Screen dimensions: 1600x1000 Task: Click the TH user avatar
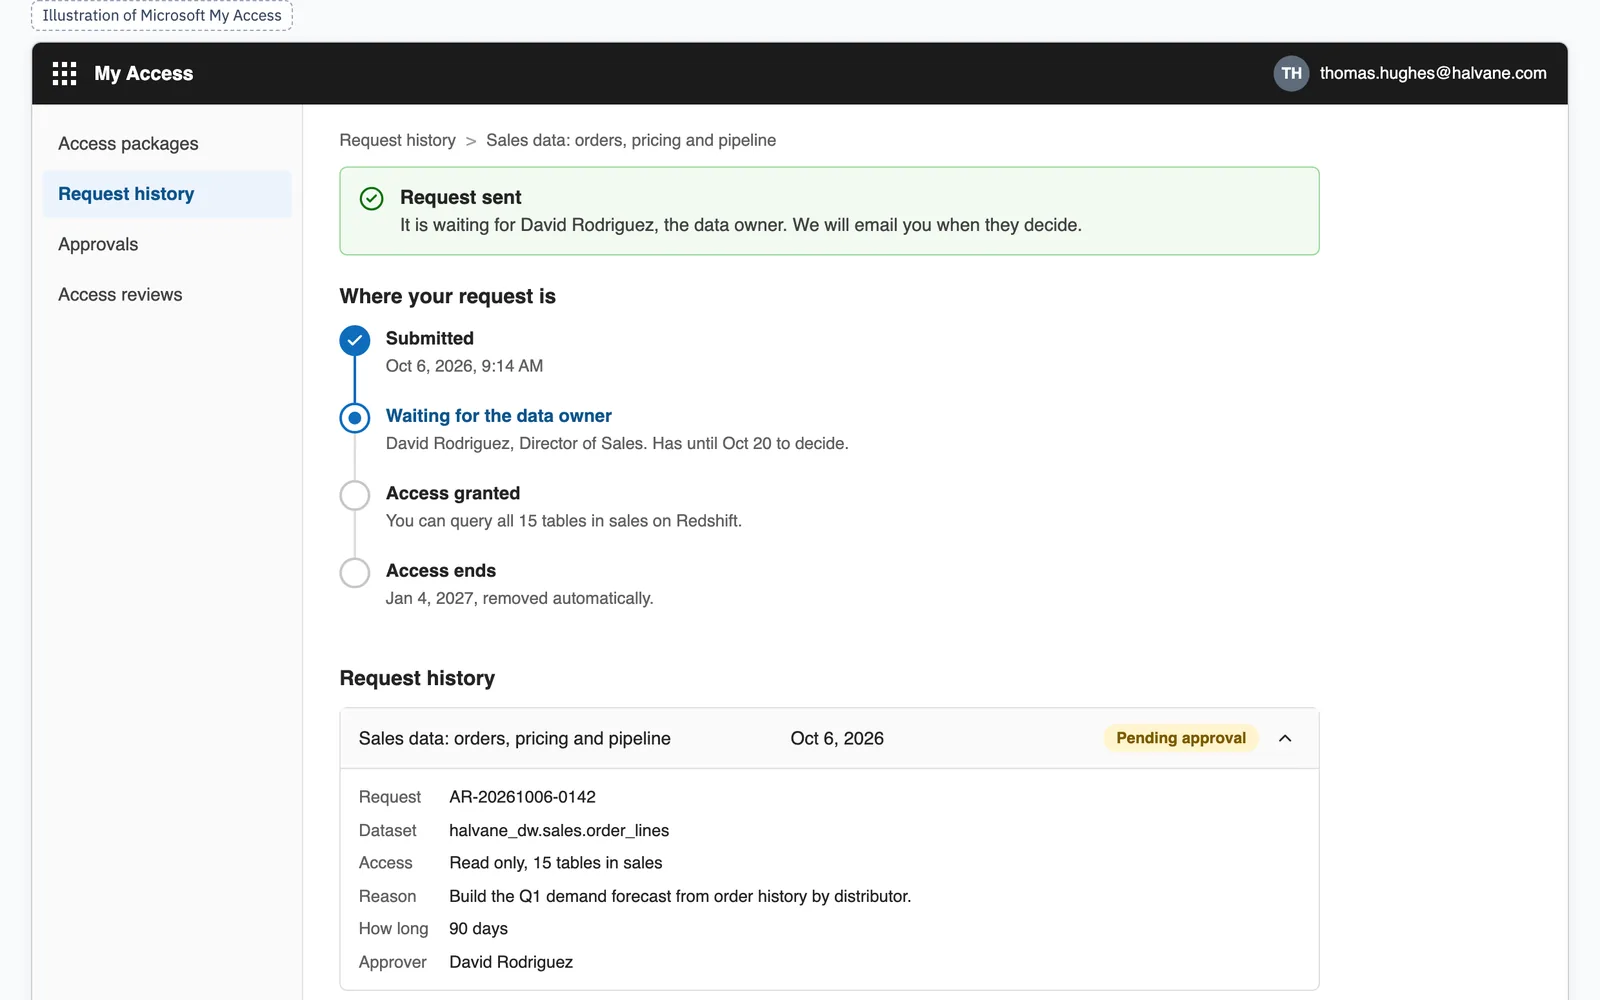point(1291,73)
